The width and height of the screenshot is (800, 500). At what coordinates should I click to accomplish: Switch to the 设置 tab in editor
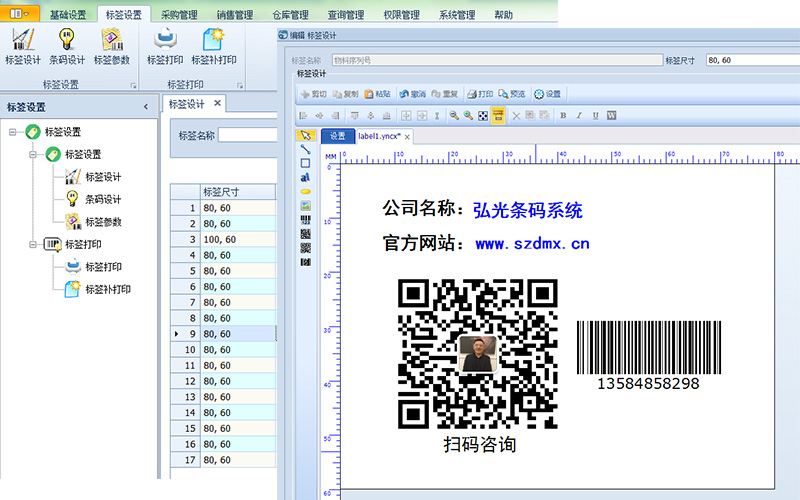337,136
